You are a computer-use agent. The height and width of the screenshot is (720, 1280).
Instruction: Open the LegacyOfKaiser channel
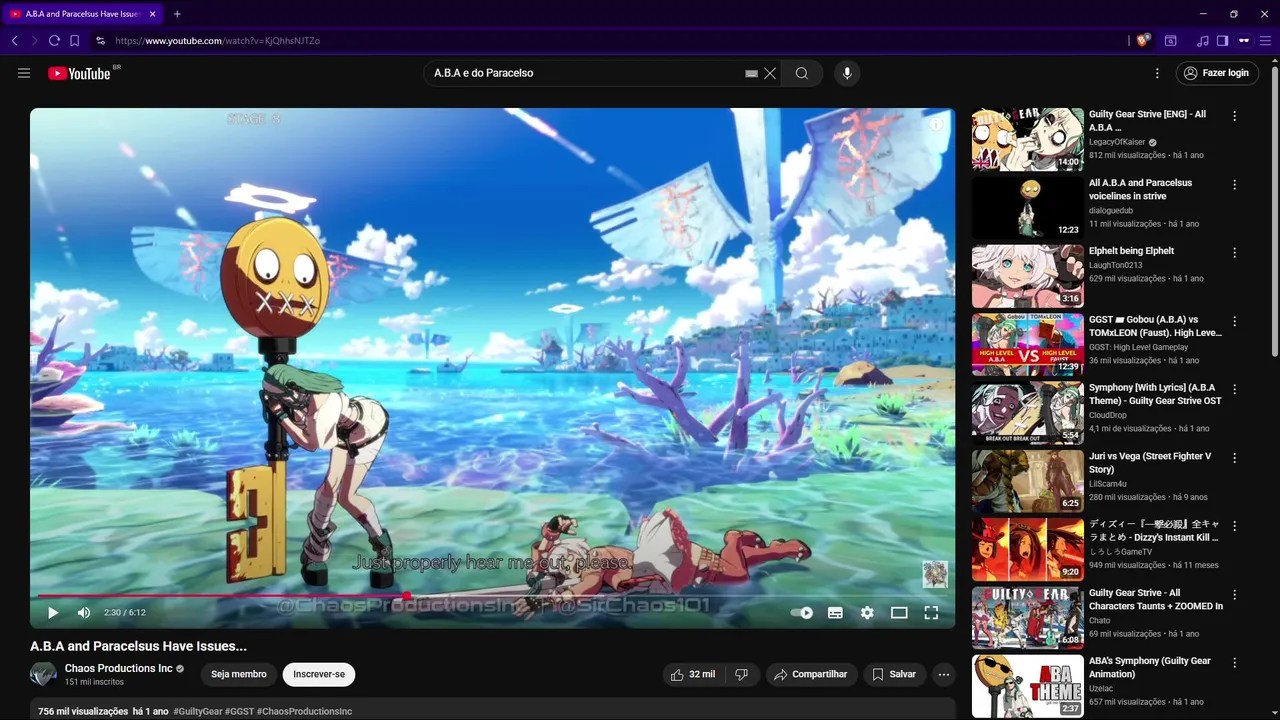click(x=1117, y=142)
